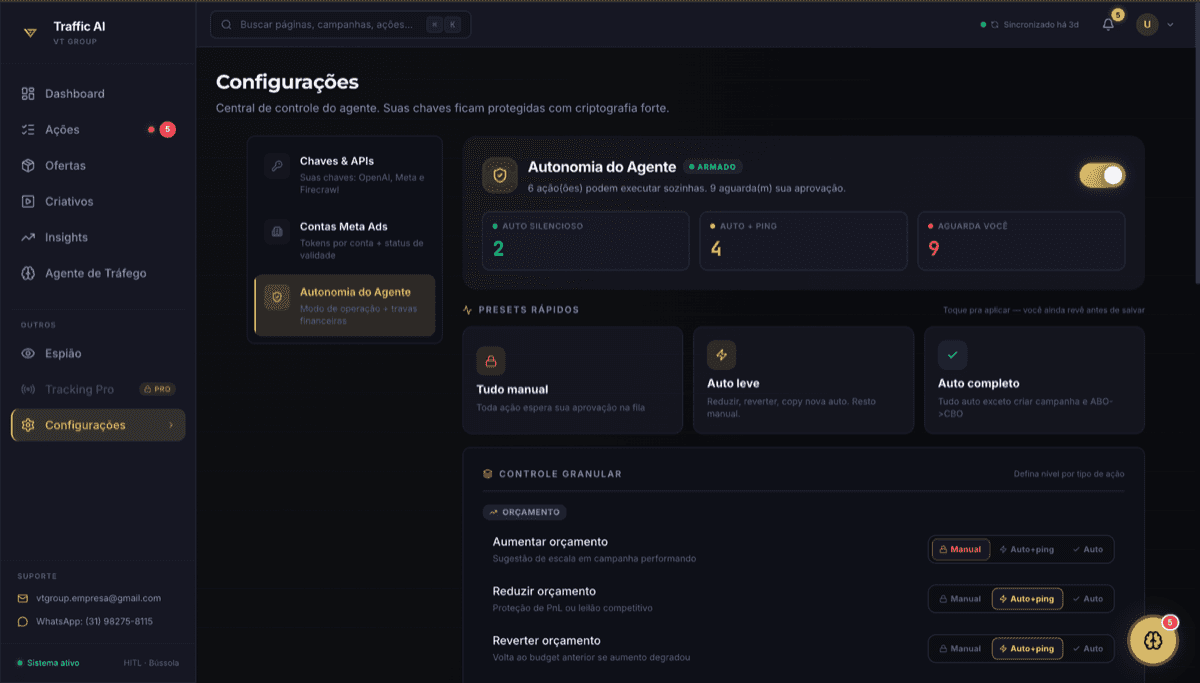Image resolution: width=1200 pixels, height=683 pixels.
Task: Click the key icon of Chaves & APIs
Action: coord(277,166)
